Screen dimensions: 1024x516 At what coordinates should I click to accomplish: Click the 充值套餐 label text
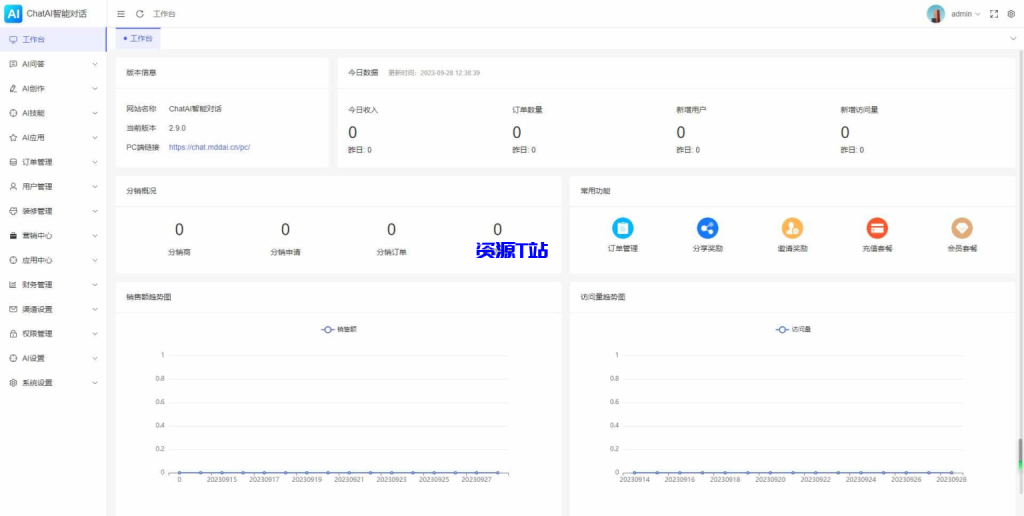tap(877, 249)
